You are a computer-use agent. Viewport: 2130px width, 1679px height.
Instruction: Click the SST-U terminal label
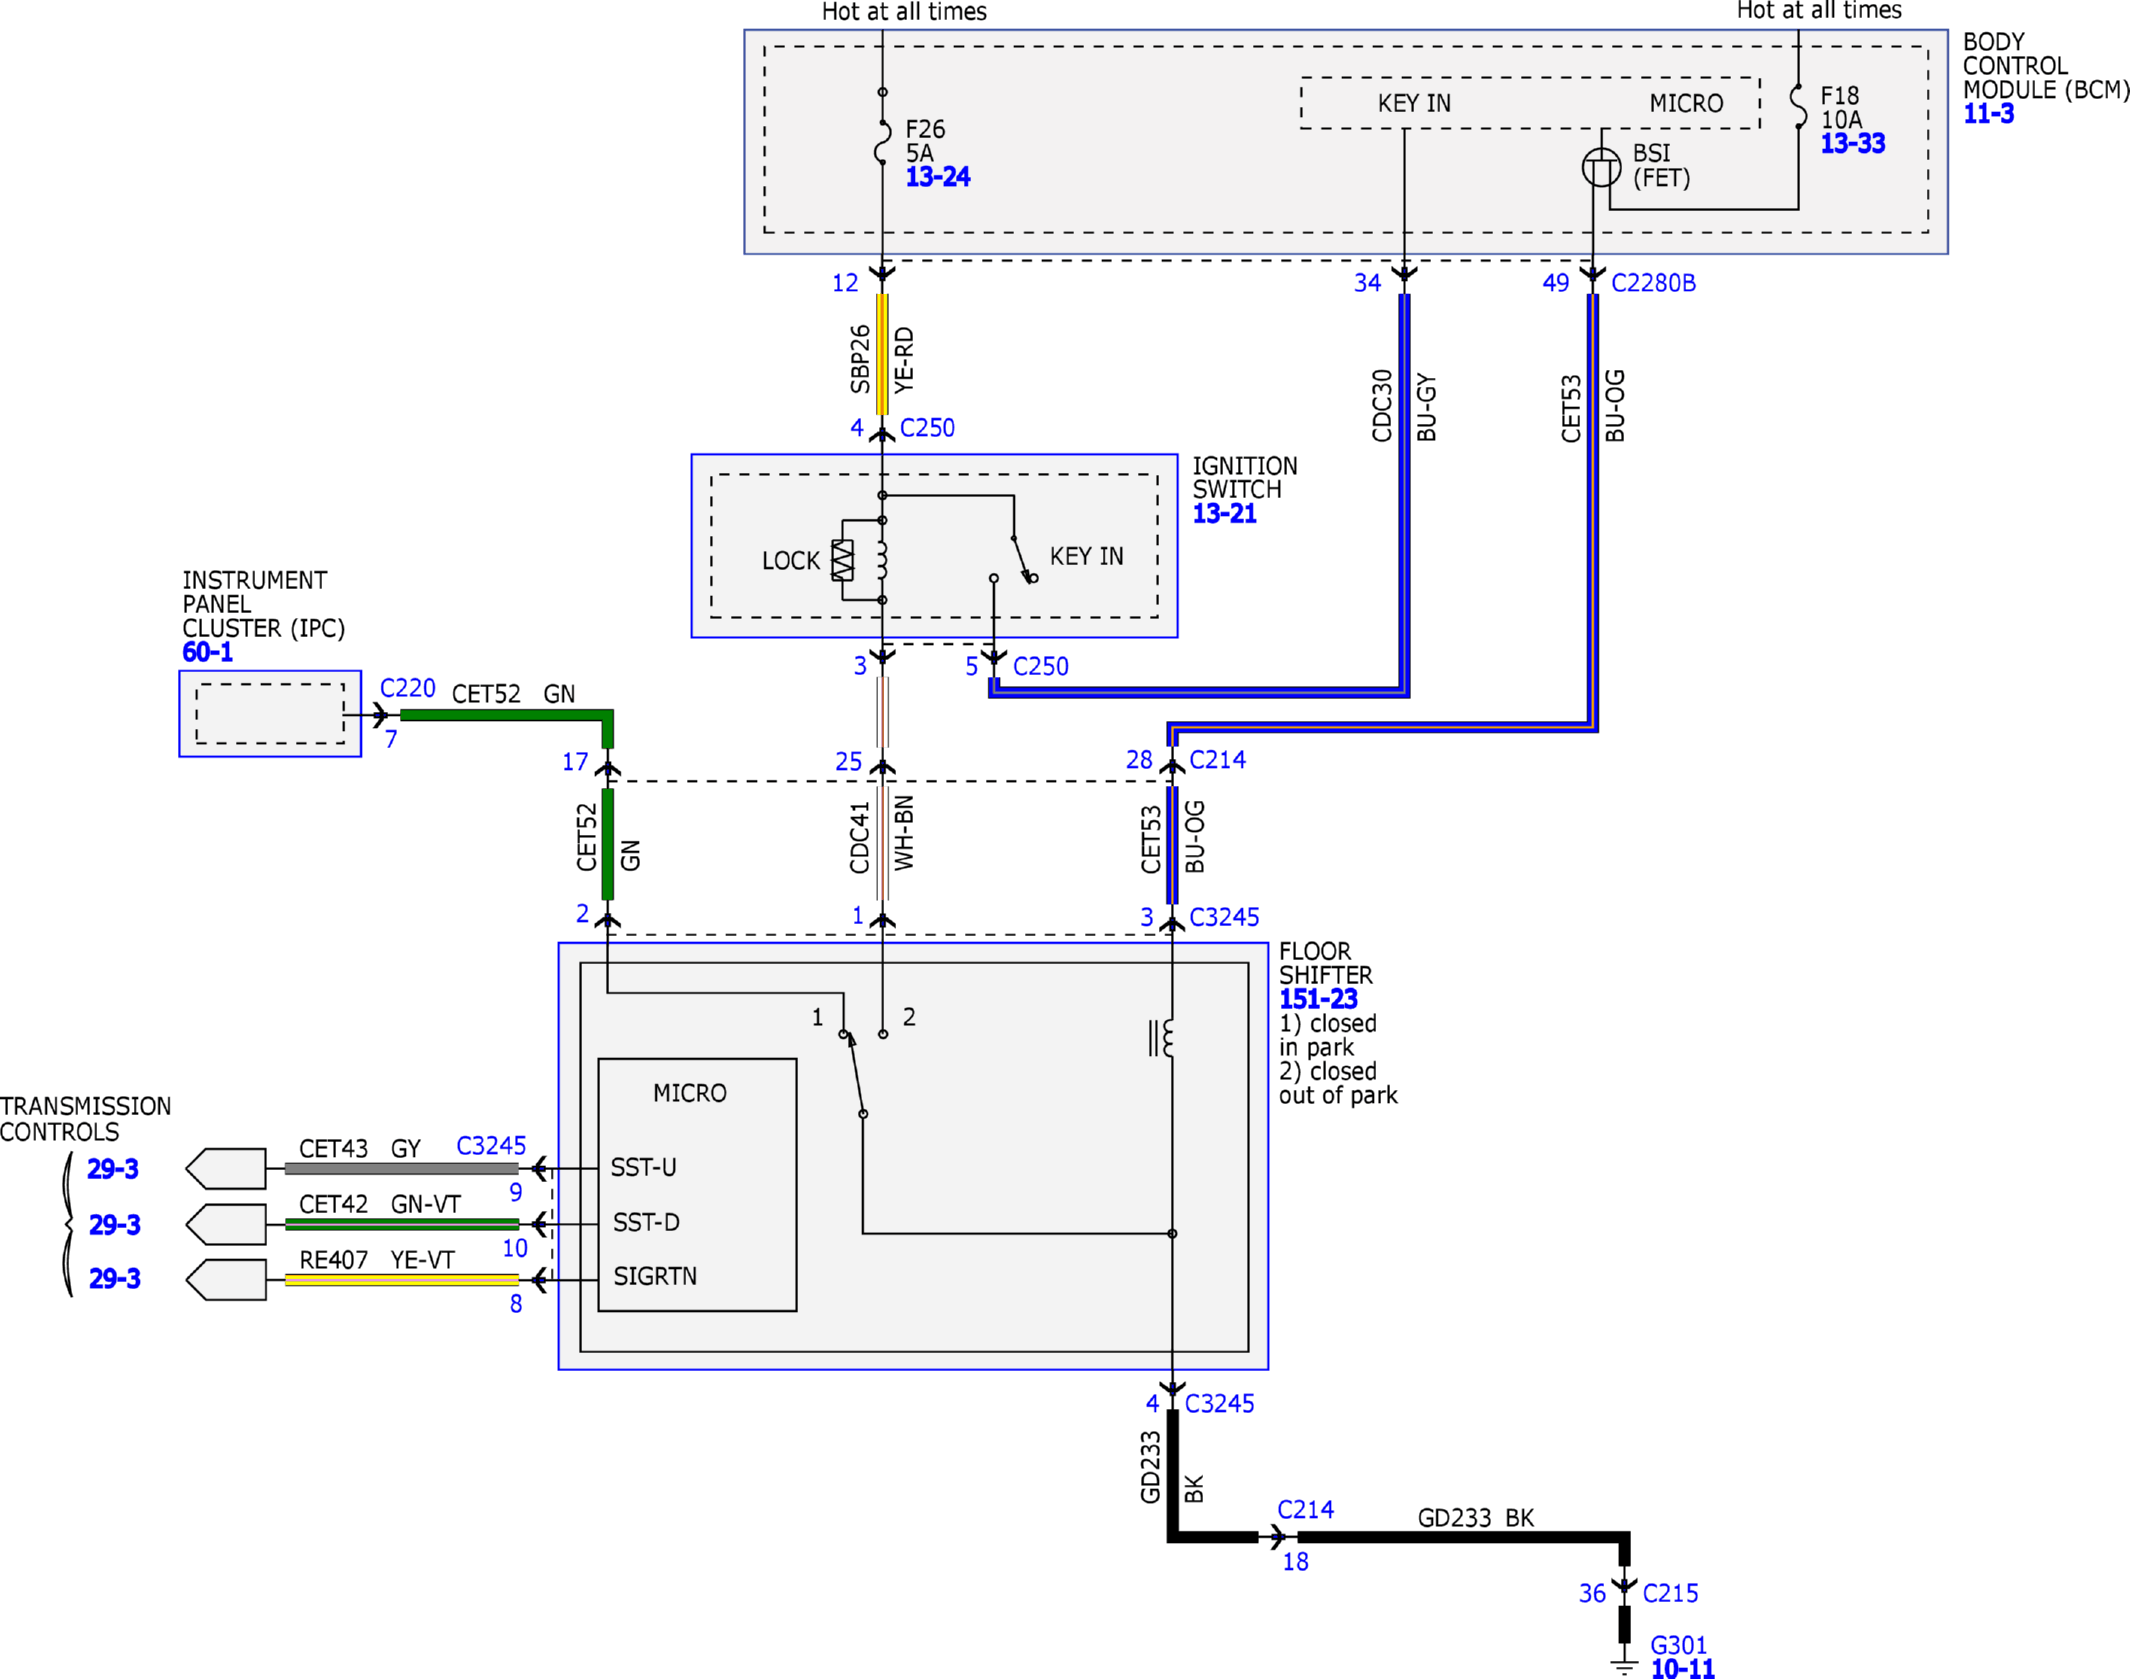click(x=644, y=1168)
